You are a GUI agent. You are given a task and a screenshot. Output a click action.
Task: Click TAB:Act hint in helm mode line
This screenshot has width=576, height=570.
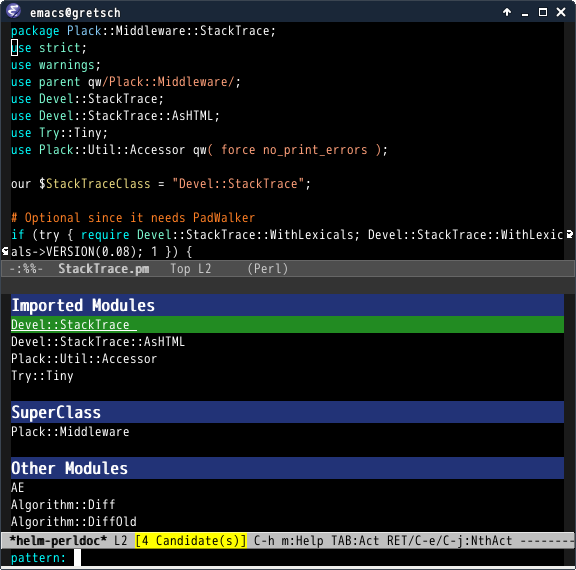[x=355, y=541]
